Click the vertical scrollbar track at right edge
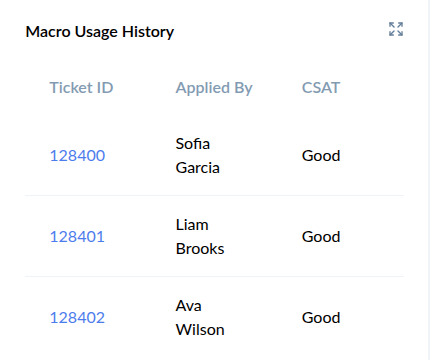Screen dimensions: 430x360 pos(429,180)
